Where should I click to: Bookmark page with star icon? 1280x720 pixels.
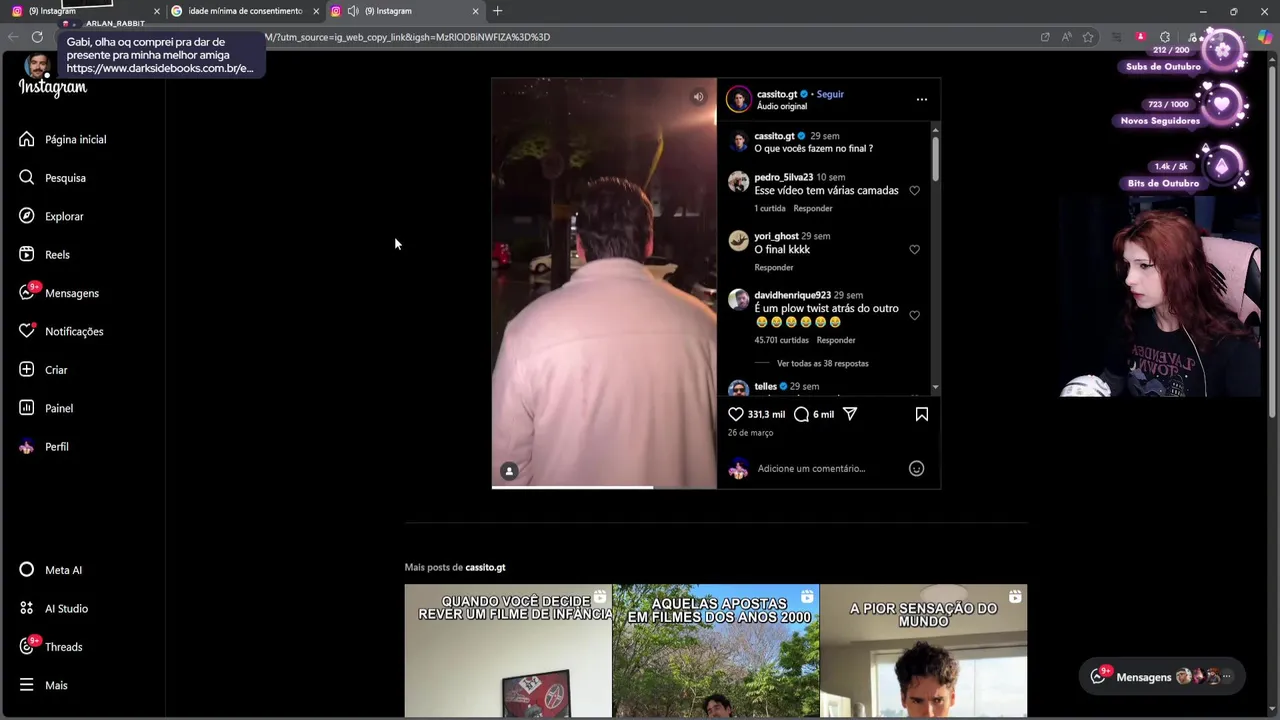coord(1088,37)
